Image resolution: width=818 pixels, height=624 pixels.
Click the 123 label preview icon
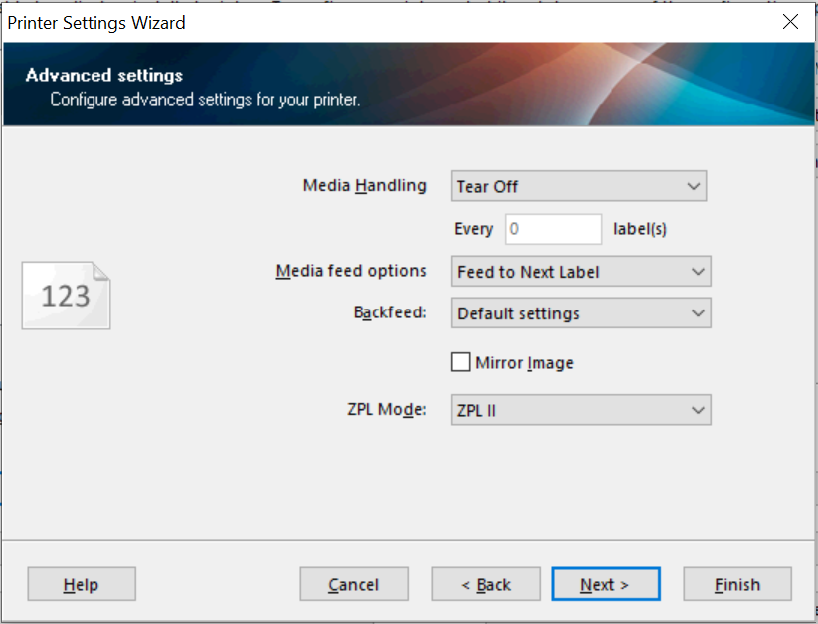pos(65,295)
